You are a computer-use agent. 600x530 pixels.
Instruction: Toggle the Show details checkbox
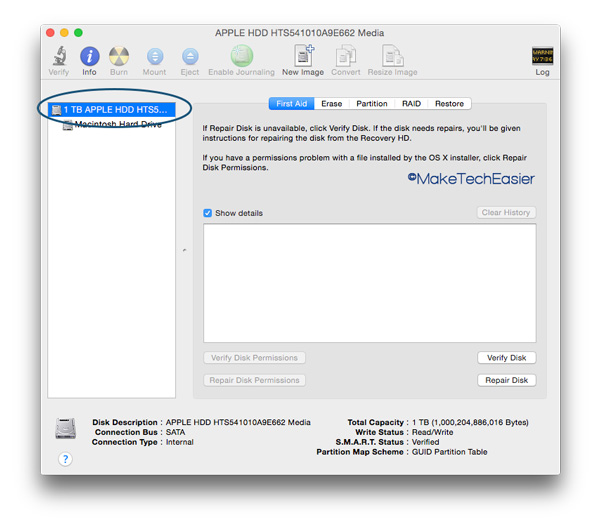point(207,213)
